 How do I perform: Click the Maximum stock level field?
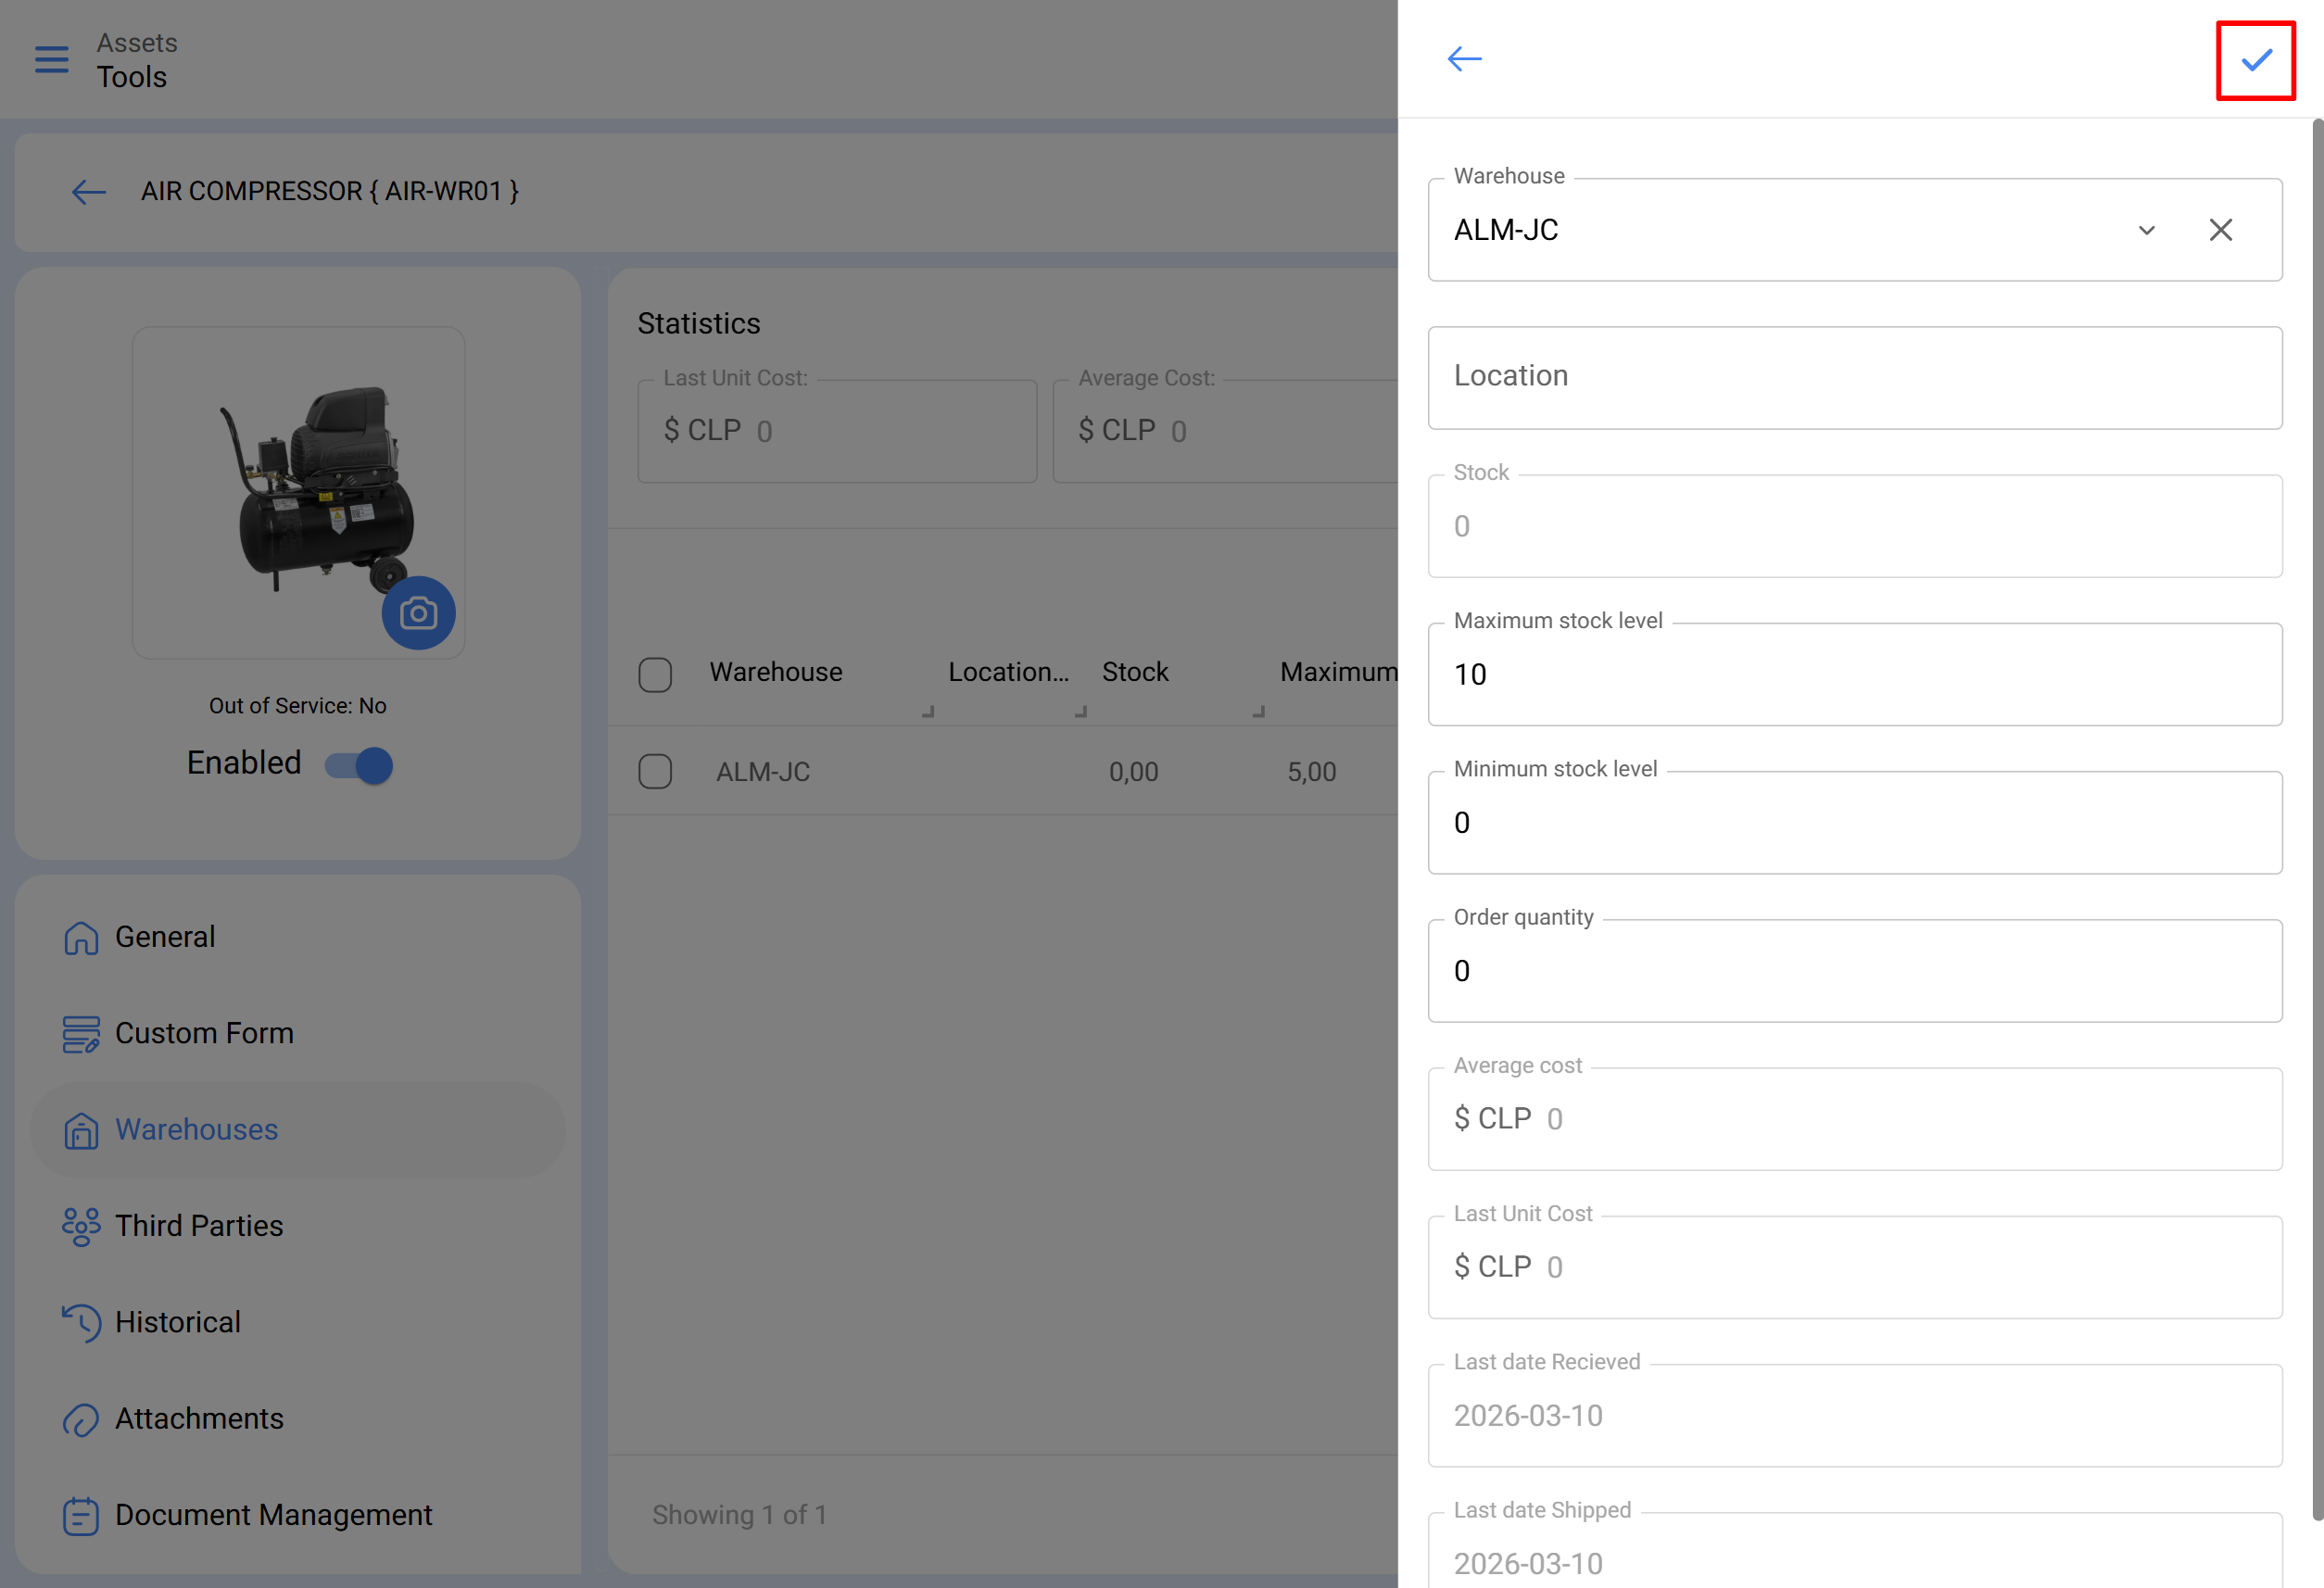coord(1854,675)
